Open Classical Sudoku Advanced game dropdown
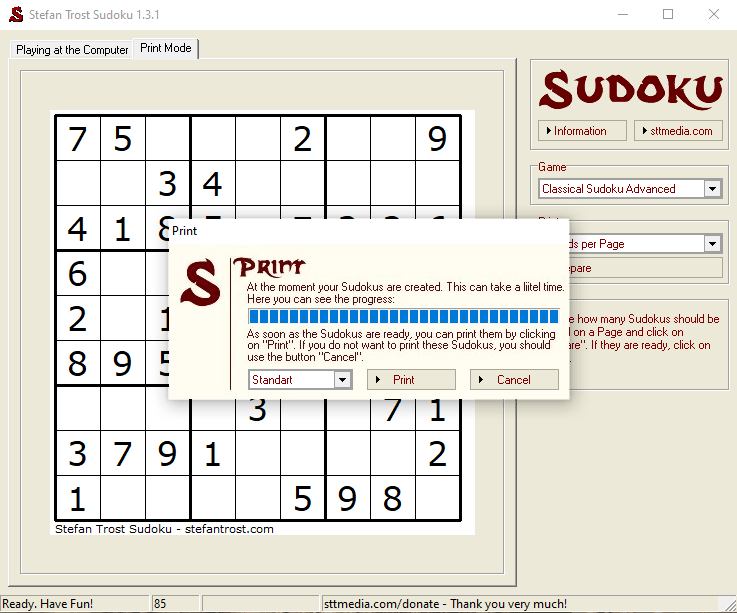 (x=630, y=189)
